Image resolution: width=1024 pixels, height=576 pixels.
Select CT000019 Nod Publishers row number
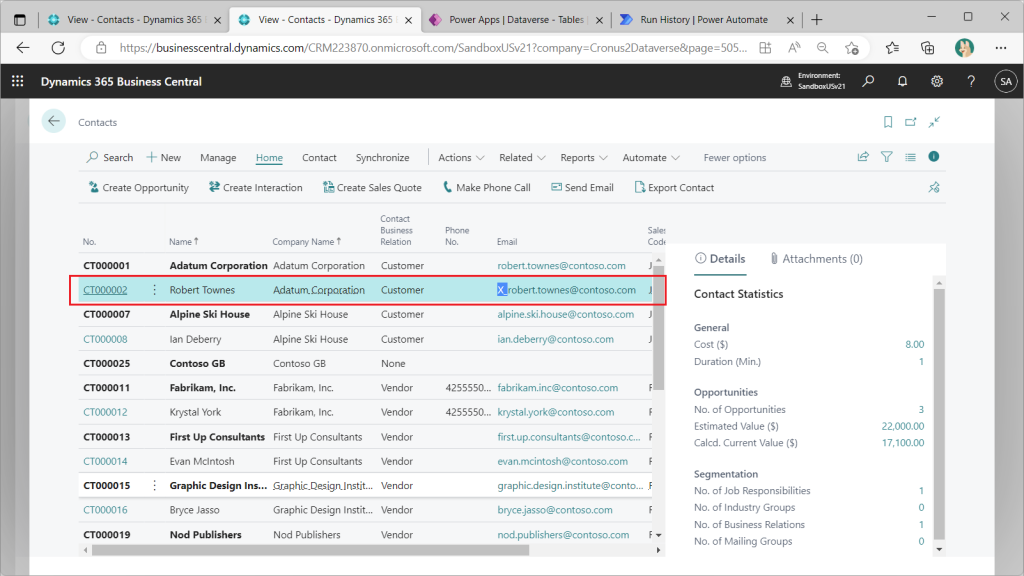(106, 534)
